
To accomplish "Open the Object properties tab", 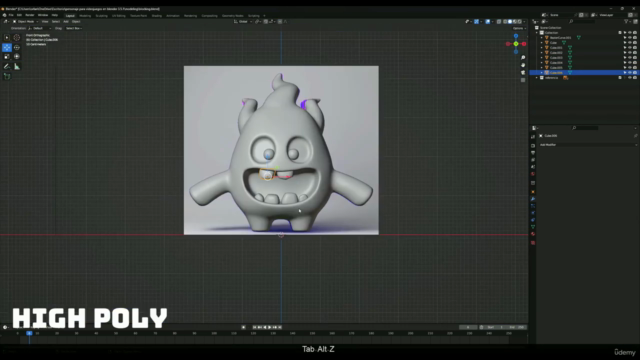I will [x=533, y=192].
